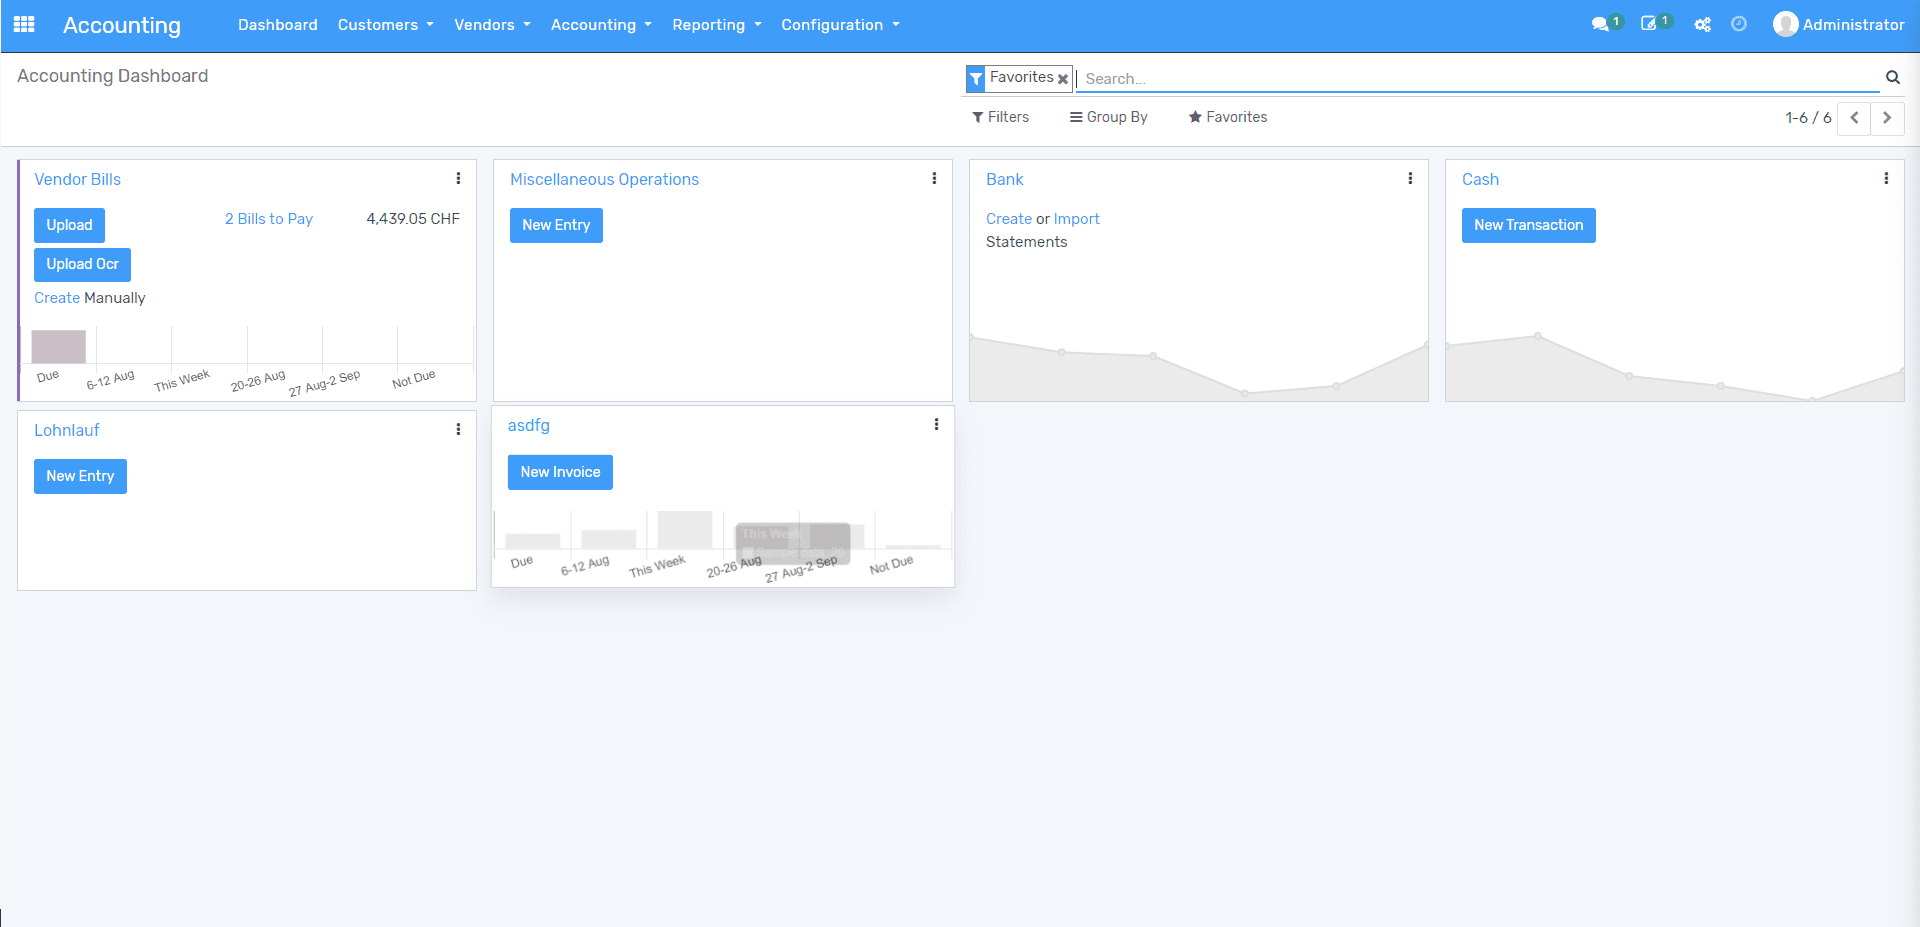1920x927 pixels.
Task: Open Bank card three-dot menu
Action: point(1410,179)
